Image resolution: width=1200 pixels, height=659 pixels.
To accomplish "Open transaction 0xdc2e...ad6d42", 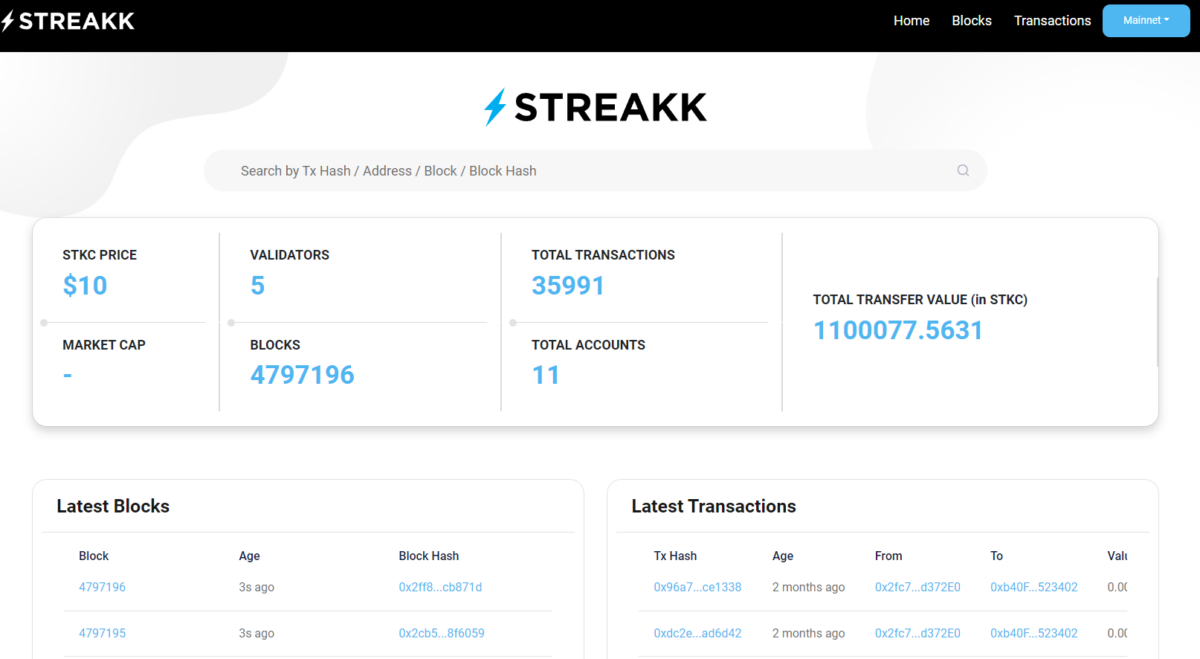I will (697, 633).
